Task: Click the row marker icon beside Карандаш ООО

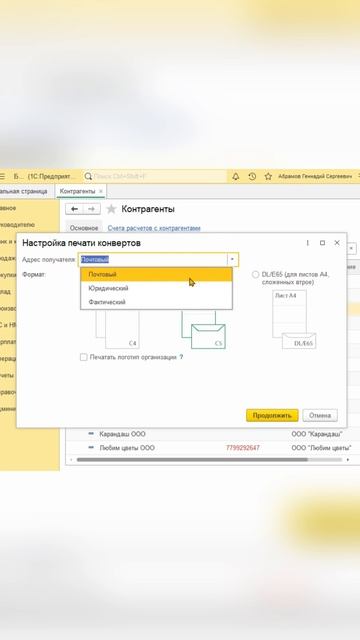Action: click(91, 434)
